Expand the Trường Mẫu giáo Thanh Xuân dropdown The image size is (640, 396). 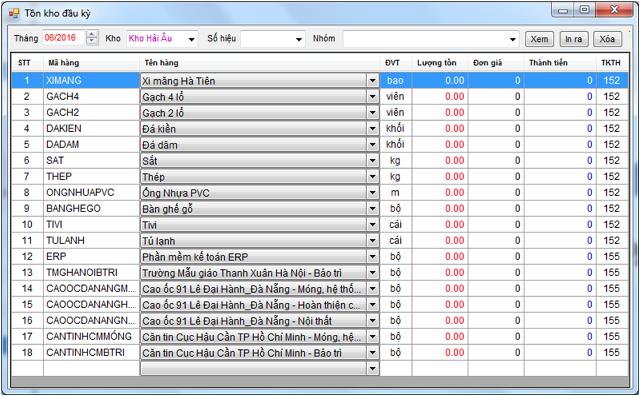click(372, 273)
